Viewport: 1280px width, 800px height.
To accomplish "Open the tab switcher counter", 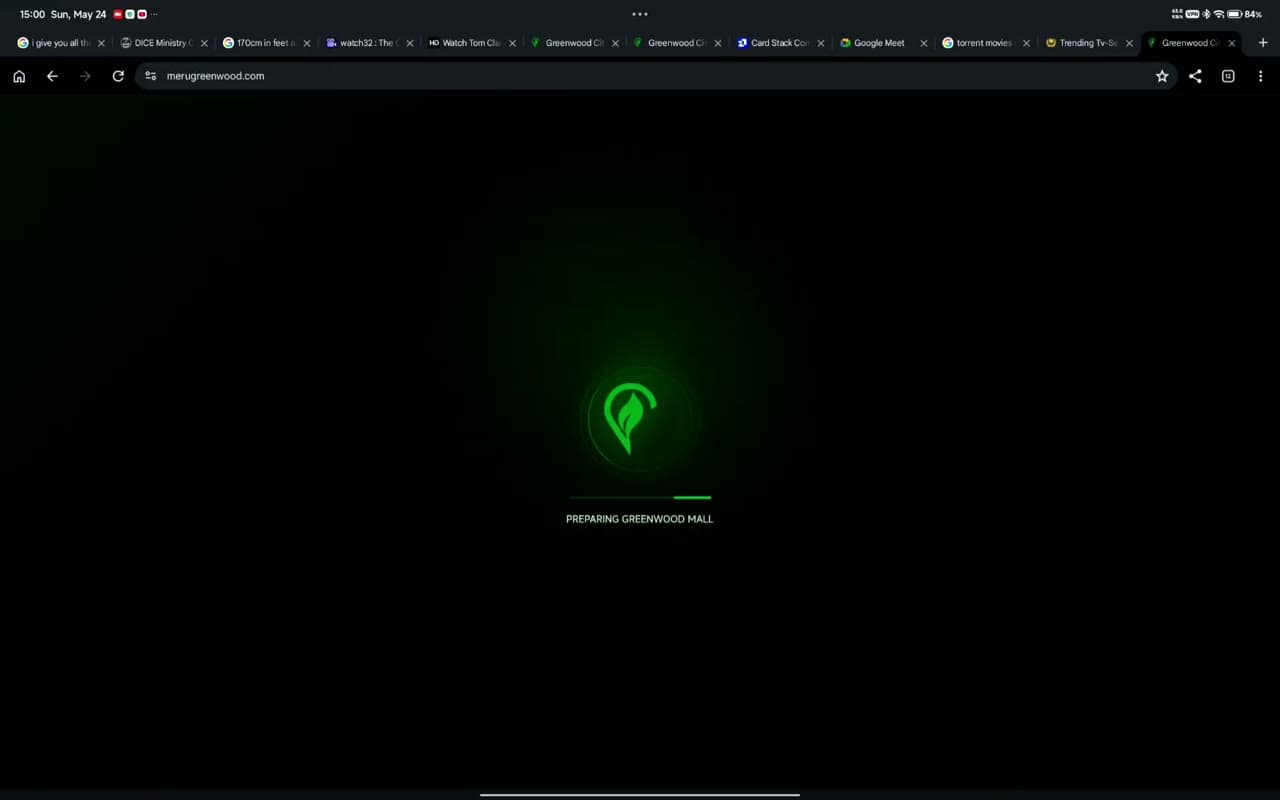I will tap(1228, 76).
